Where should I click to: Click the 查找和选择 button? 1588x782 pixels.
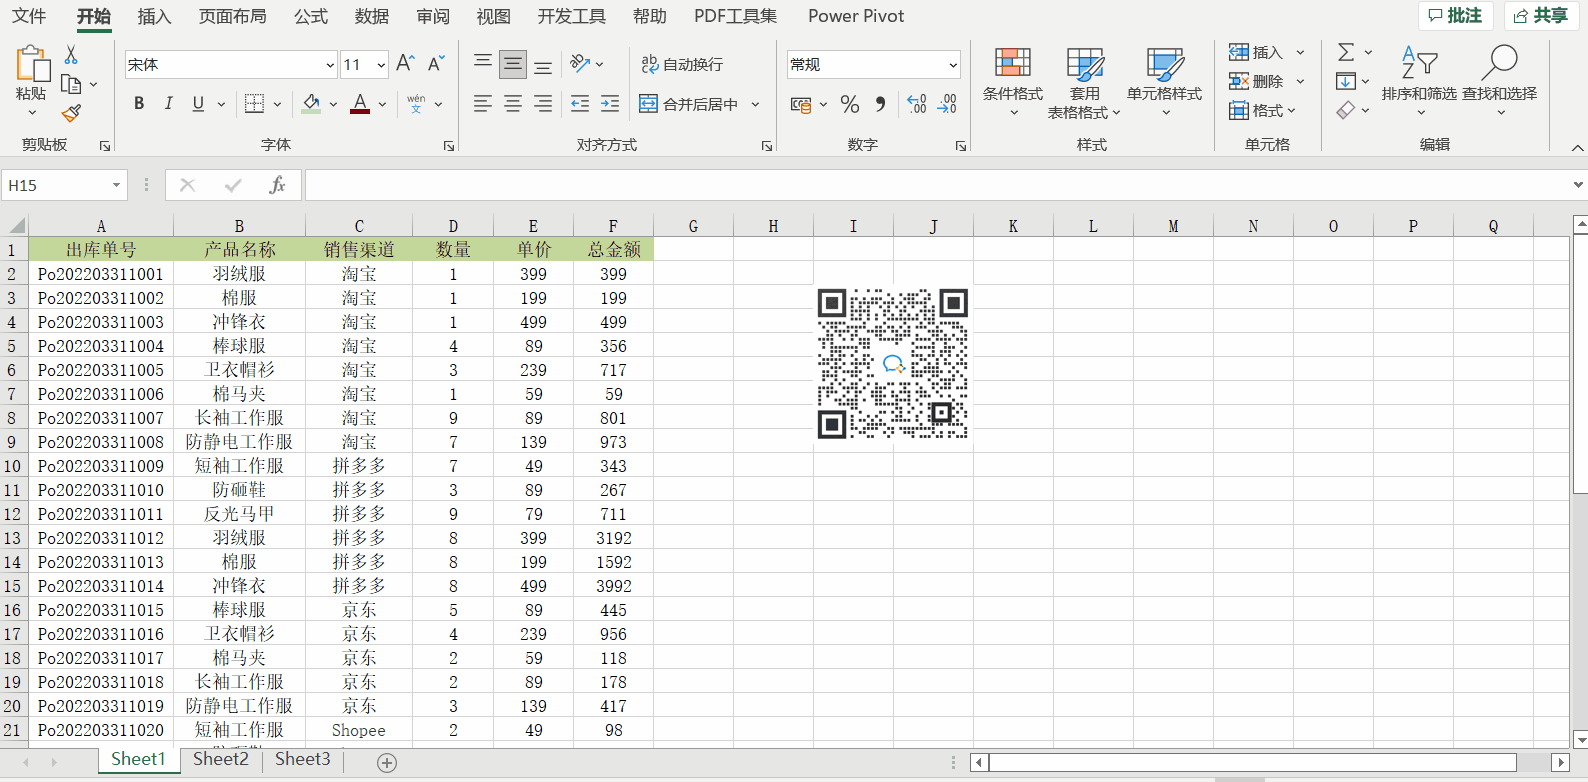(x=1499, y=82)
